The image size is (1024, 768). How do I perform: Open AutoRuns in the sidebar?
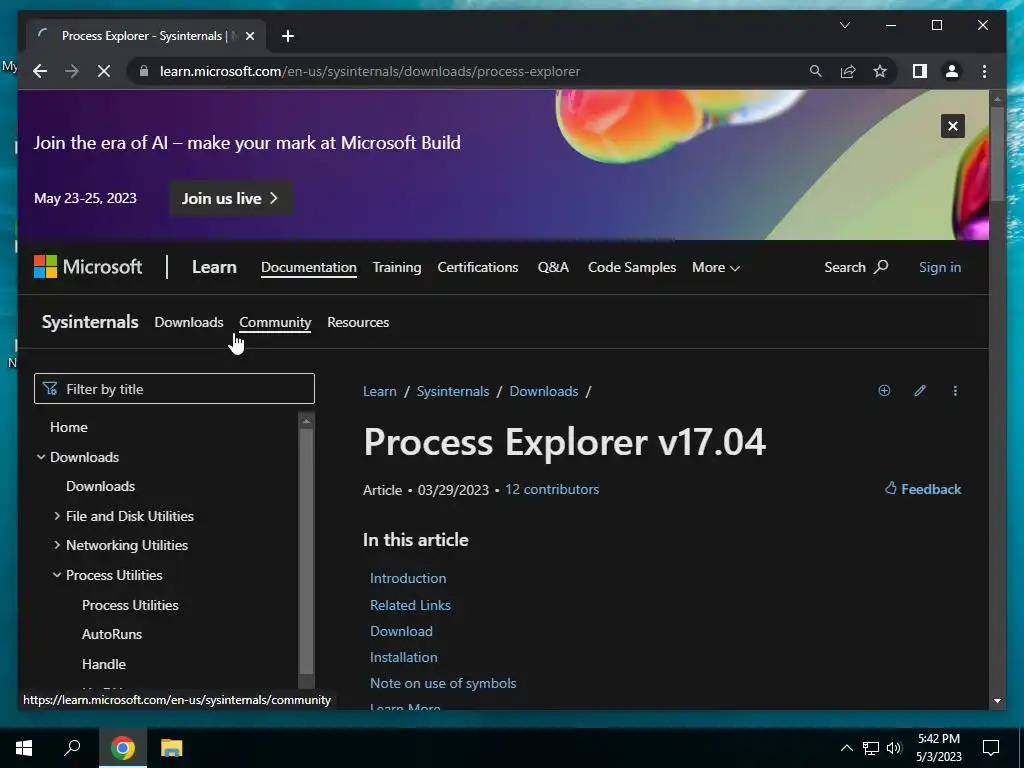112,634
